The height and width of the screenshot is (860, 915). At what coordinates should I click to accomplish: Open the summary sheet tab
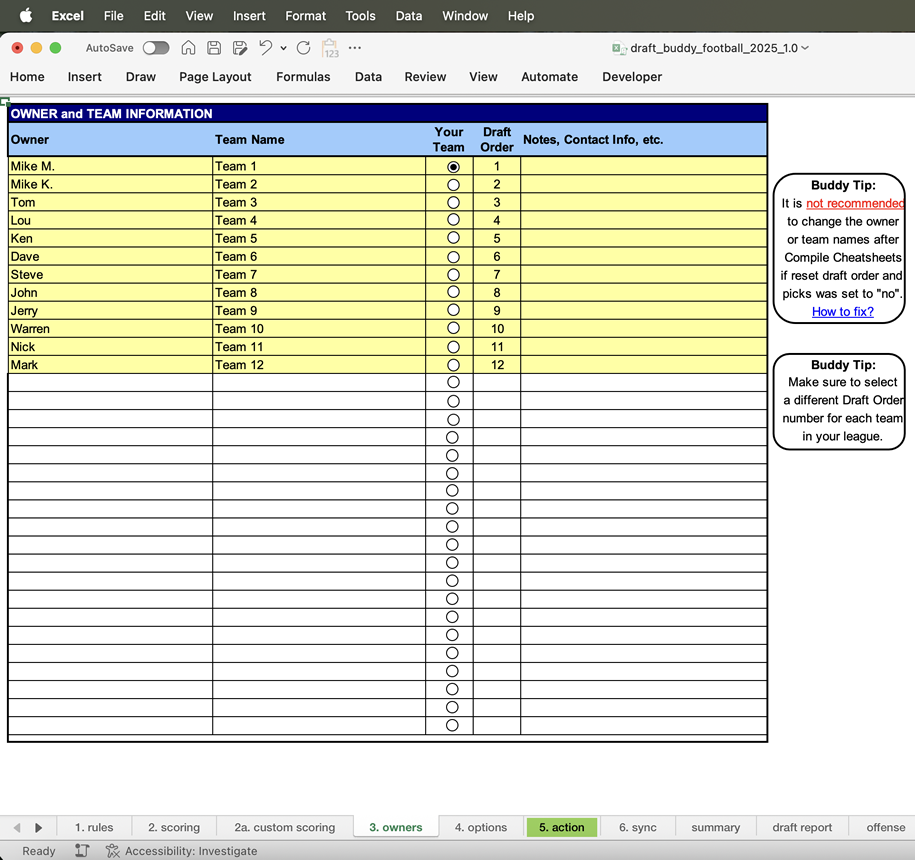715,827
